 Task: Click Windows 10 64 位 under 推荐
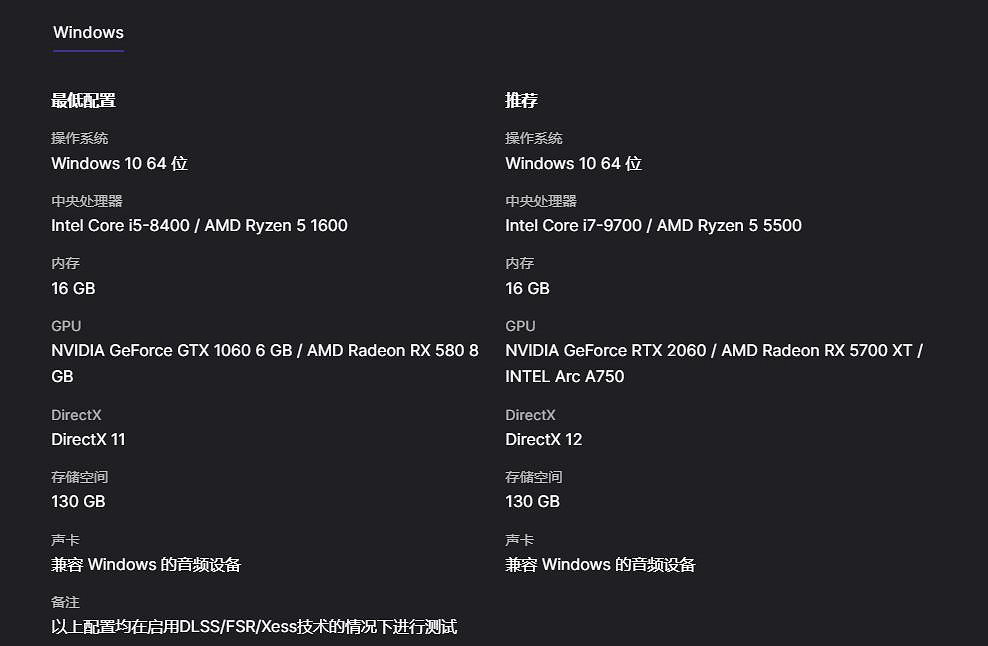[x=573, y=164]
